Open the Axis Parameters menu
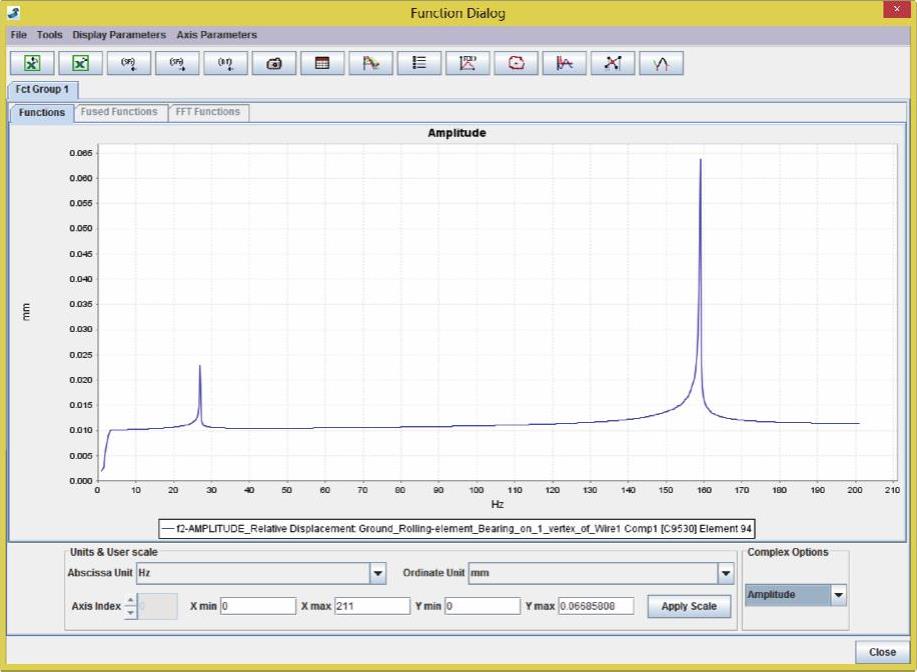This screenshot has width=917, height=672. click(x=216, y=35)
